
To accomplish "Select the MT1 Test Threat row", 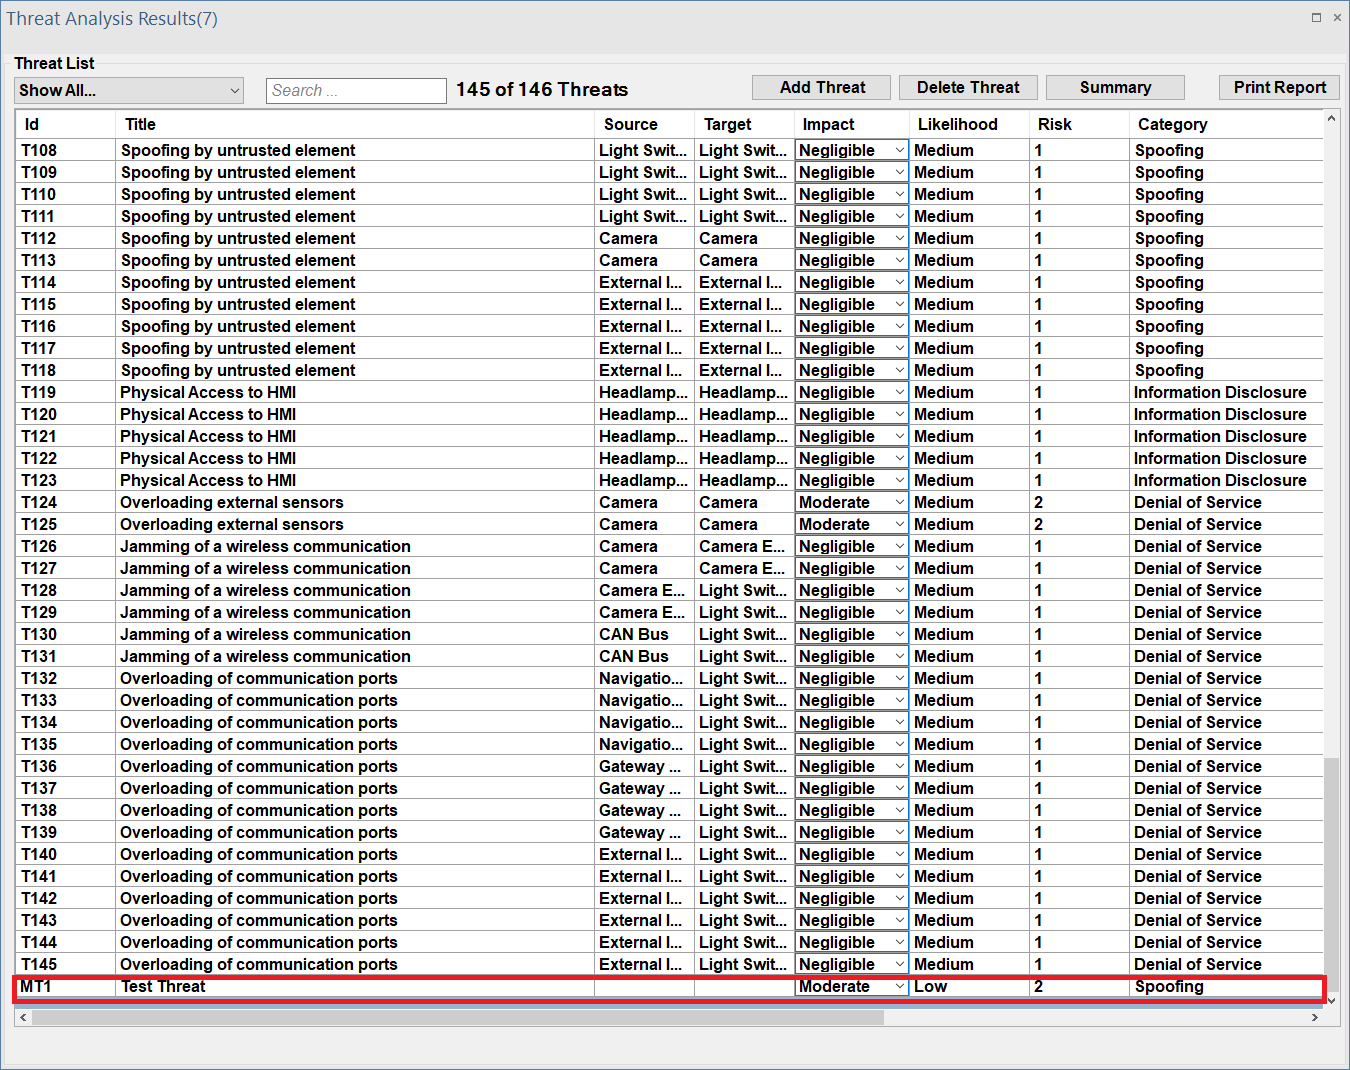I will coord(300,987).
